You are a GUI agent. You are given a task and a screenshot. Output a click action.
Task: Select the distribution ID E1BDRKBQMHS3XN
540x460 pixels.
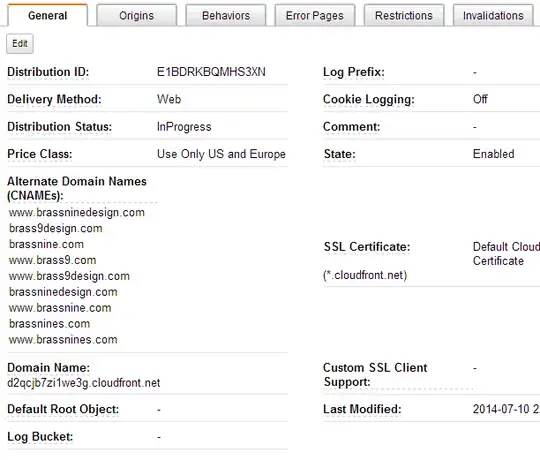(211, 72)
